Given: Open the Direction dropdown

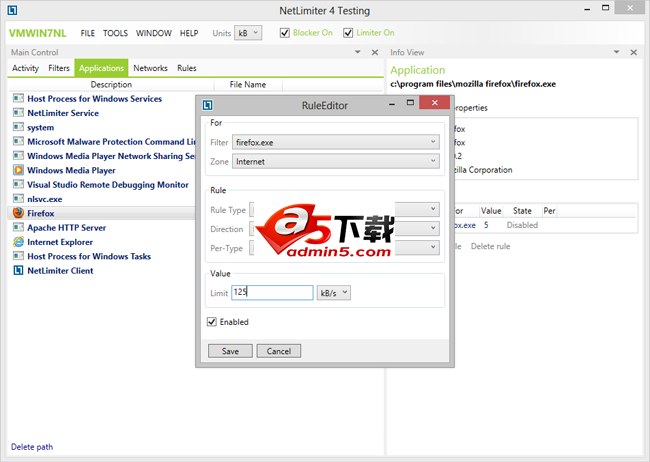Looking at the screenshot, I should [344, 229].
